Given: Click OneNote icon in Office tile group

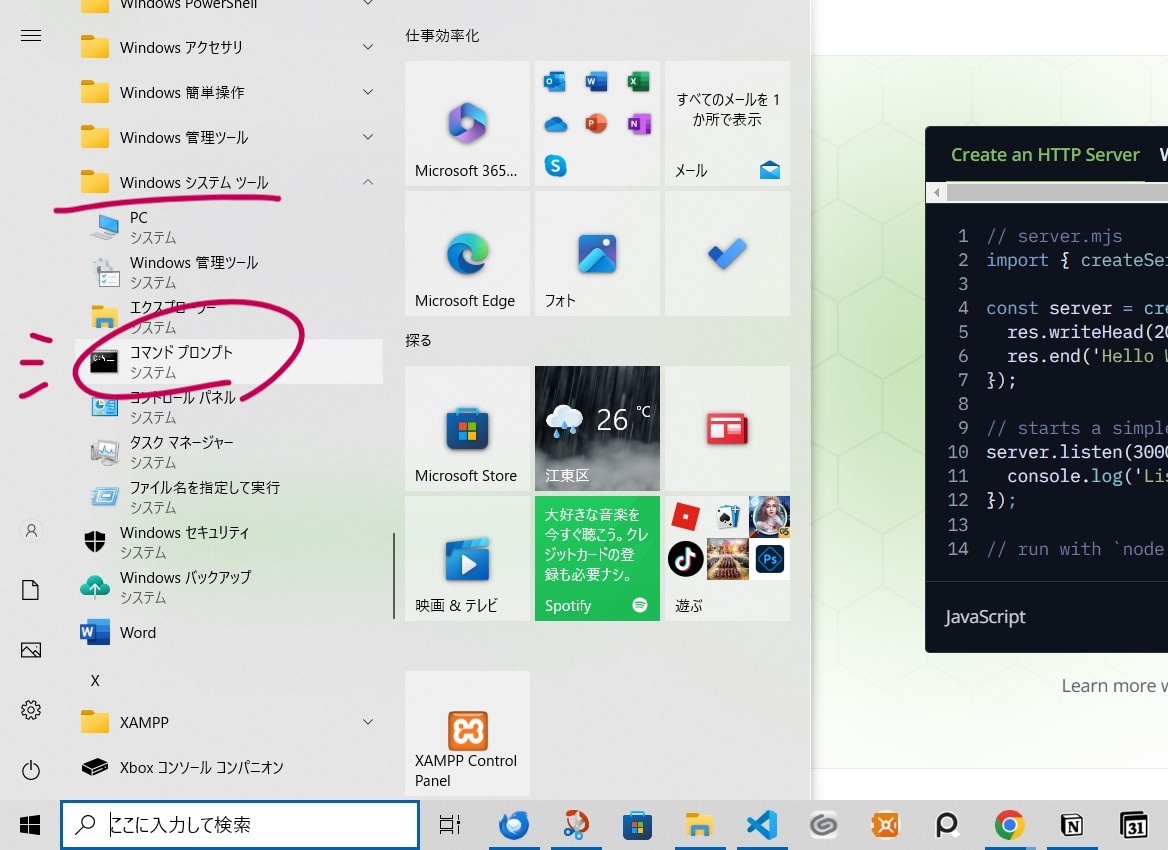Looking at the screenshot, I should 638,124.
